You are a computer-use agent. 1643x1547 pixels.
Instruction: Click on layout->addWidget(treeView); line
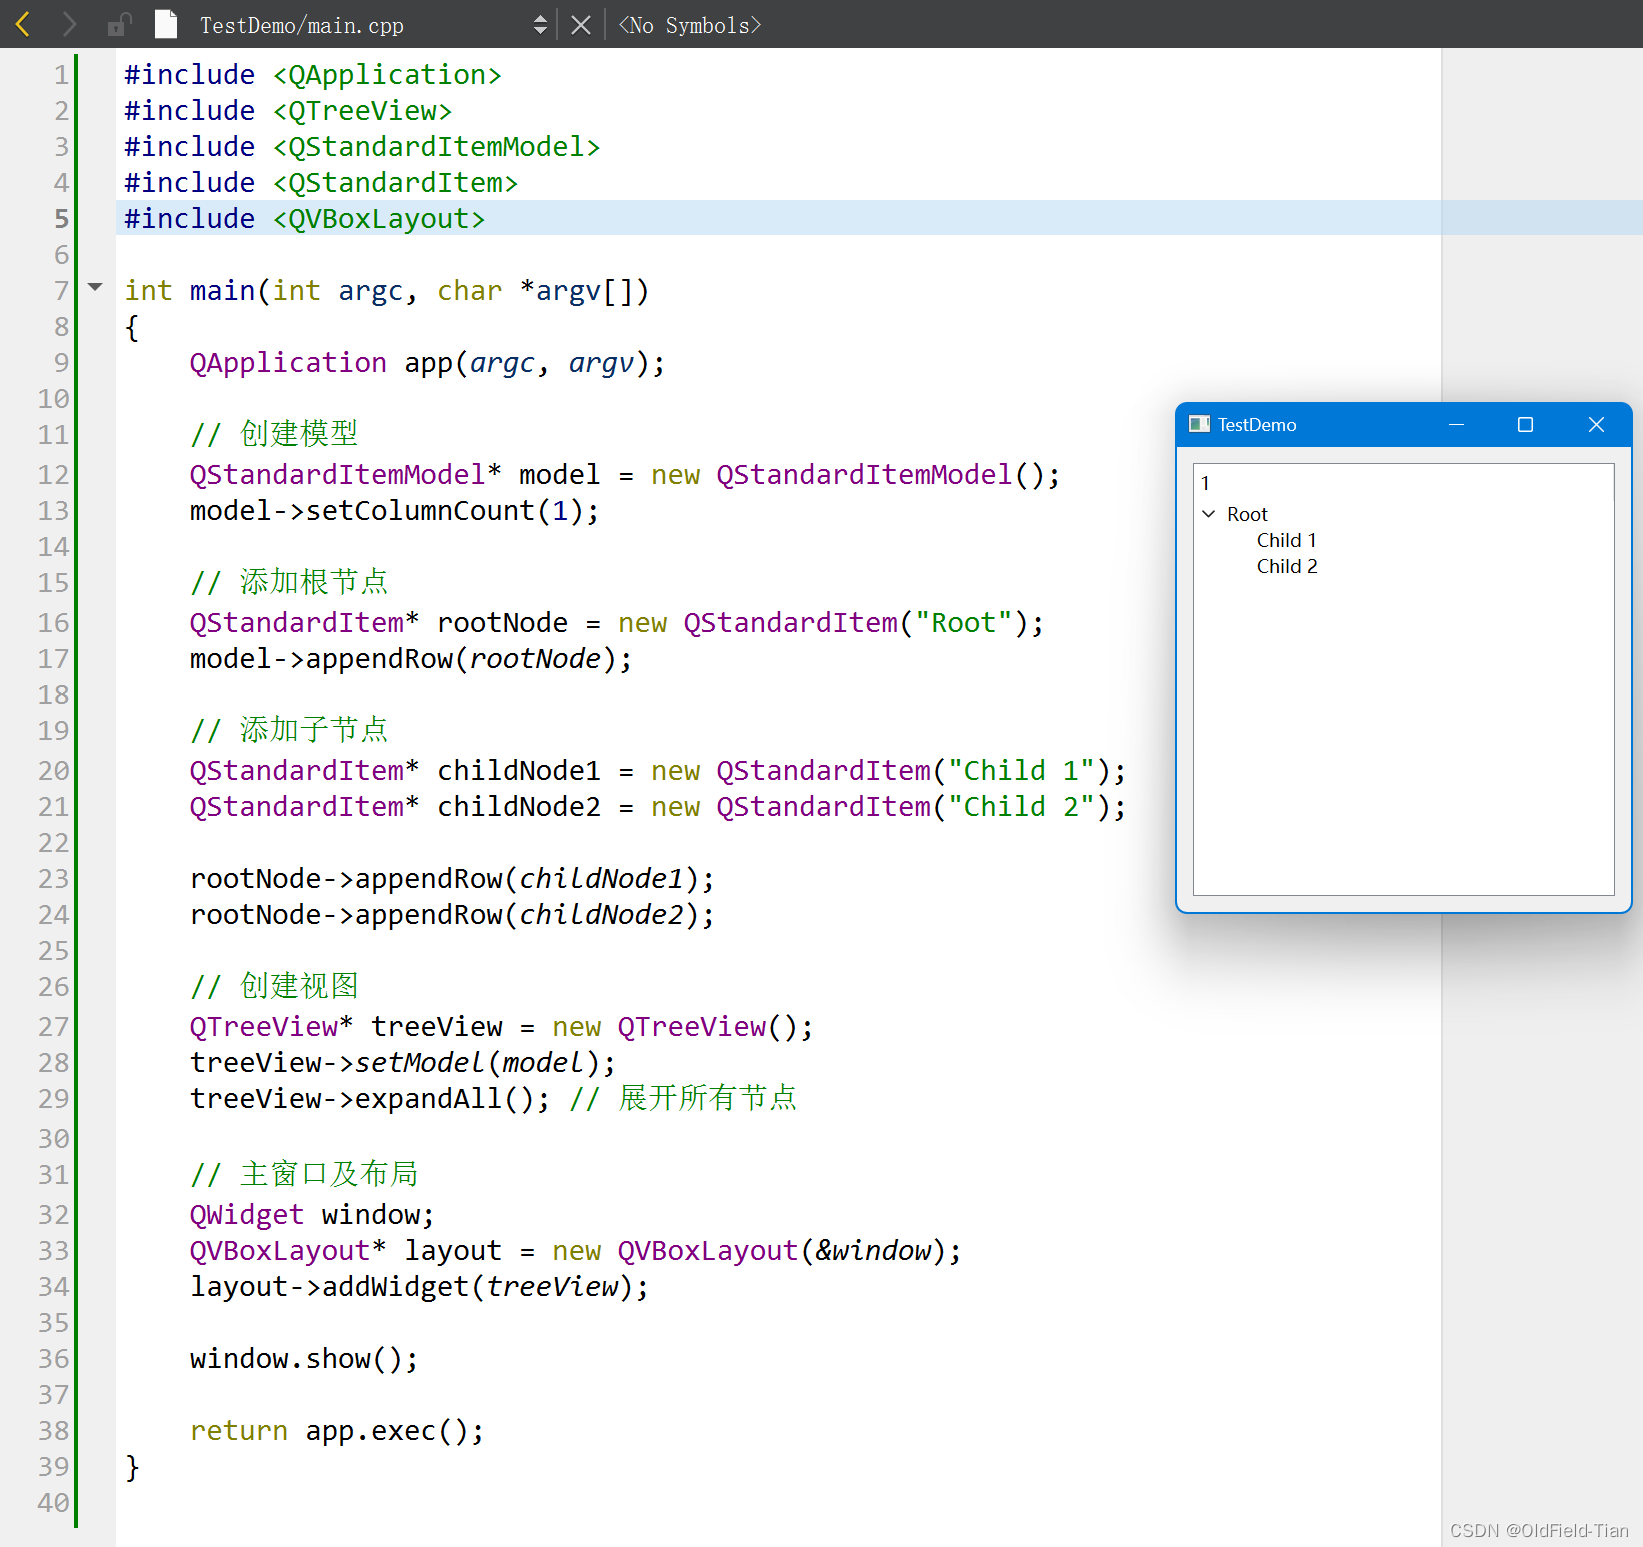coord(420,1287)
